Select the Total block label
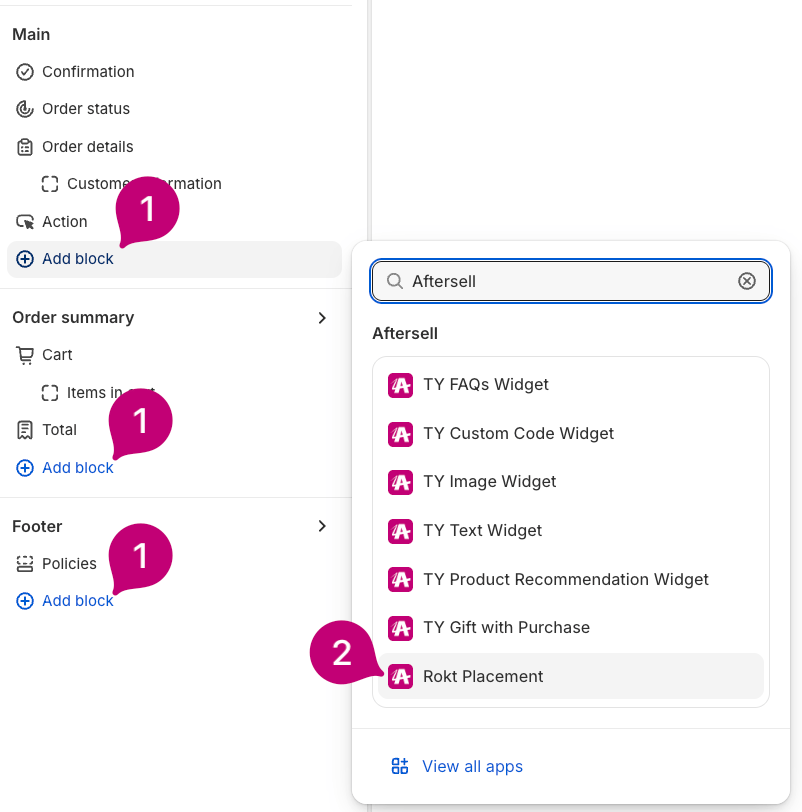 coord(60,430)
